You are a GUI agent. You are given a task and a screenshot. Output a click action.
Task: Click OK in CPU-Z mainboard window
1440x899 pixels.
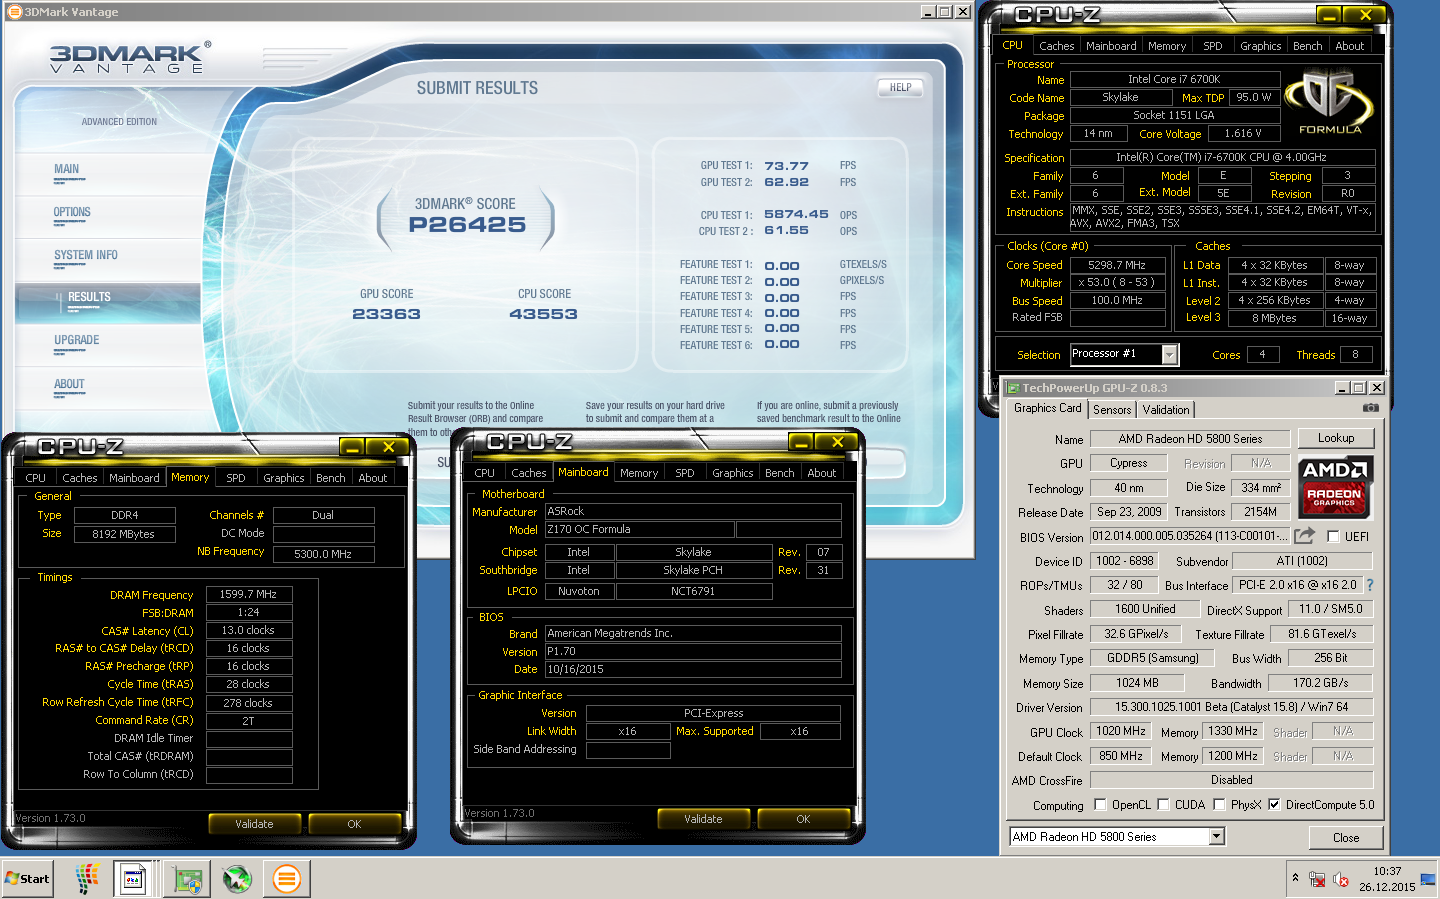click(x=803, y=819)
